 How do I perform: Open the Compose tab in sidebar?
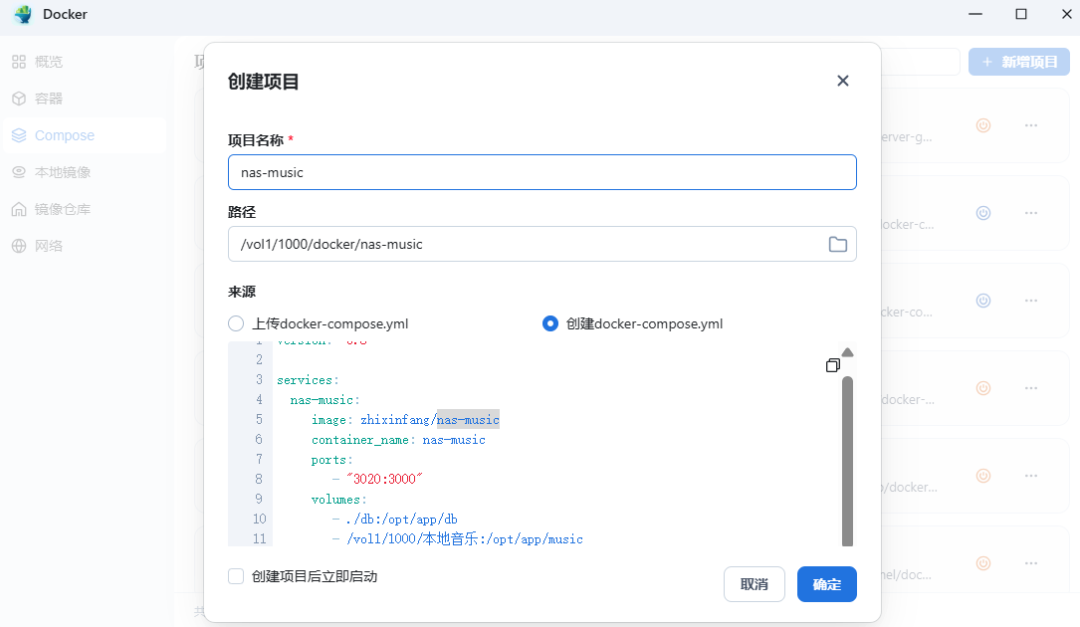[64, 136]
